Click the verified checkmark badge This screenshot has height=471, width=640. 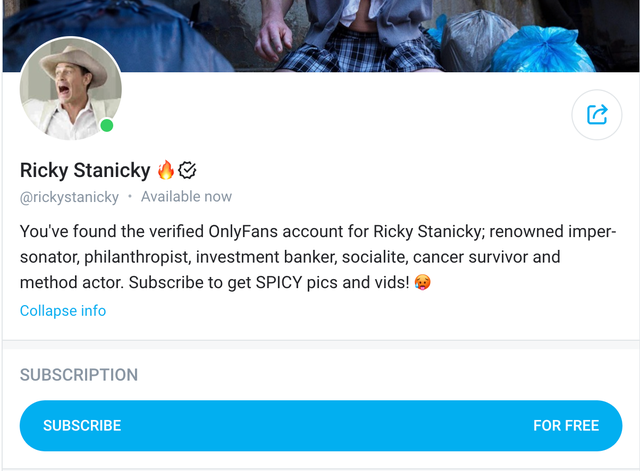(x=187, y=170)
